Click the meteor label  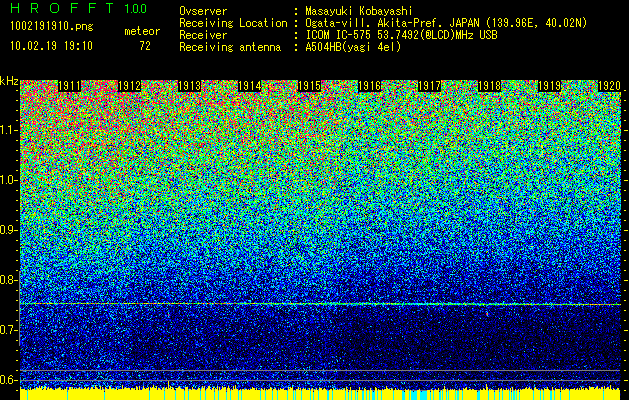142,31
